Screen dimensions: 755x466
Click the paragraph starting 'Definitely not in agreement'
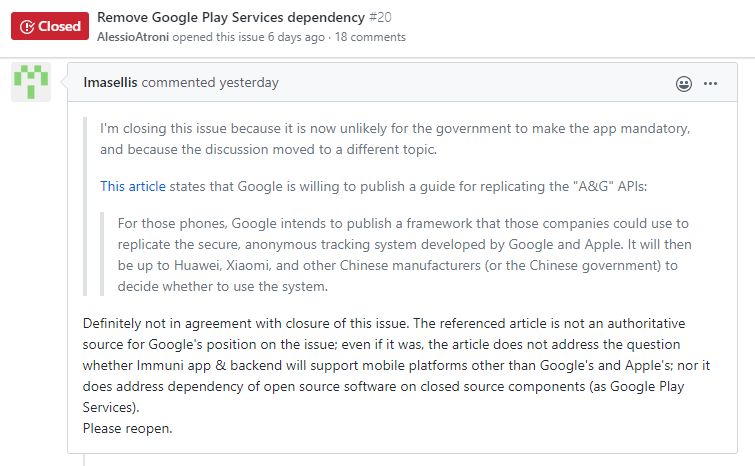[396, 365]
